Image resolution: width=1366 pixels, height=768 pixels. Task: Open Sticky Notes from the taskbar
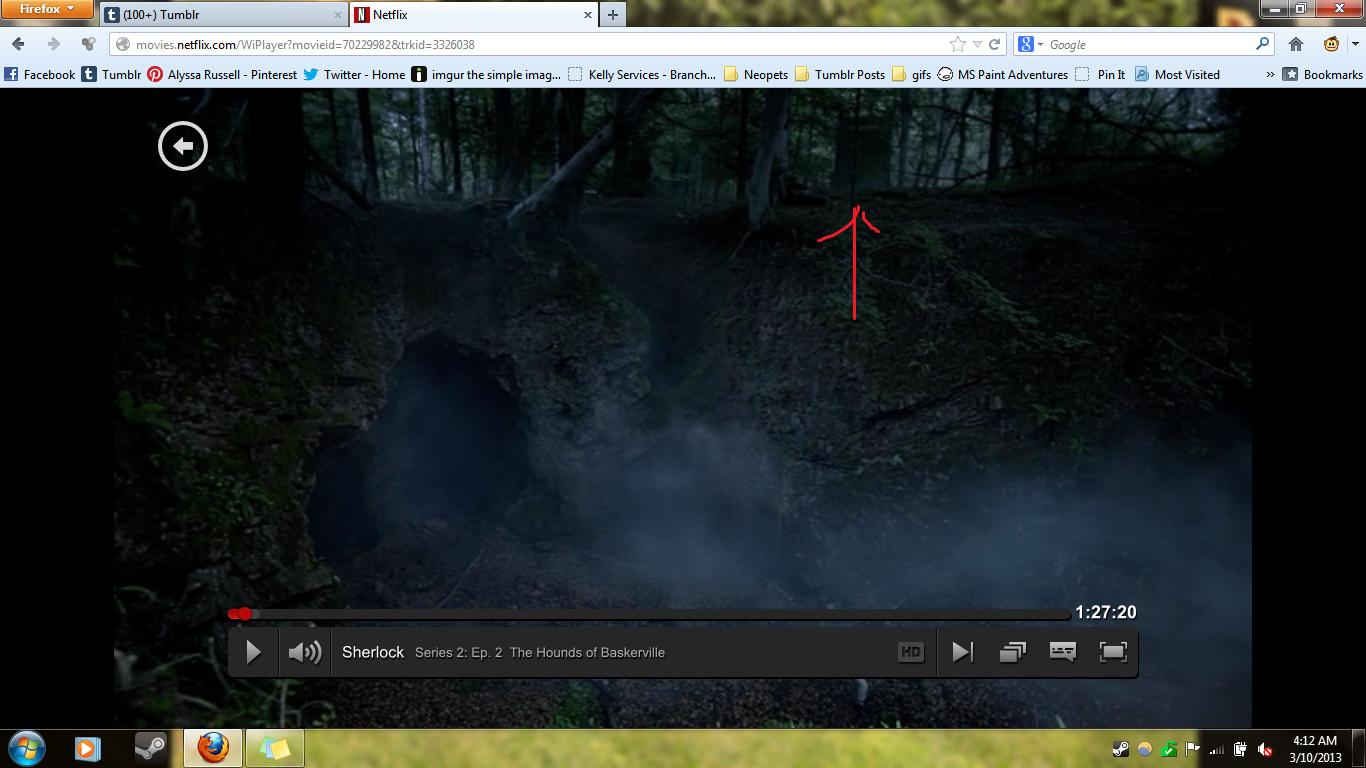(274, 748)
